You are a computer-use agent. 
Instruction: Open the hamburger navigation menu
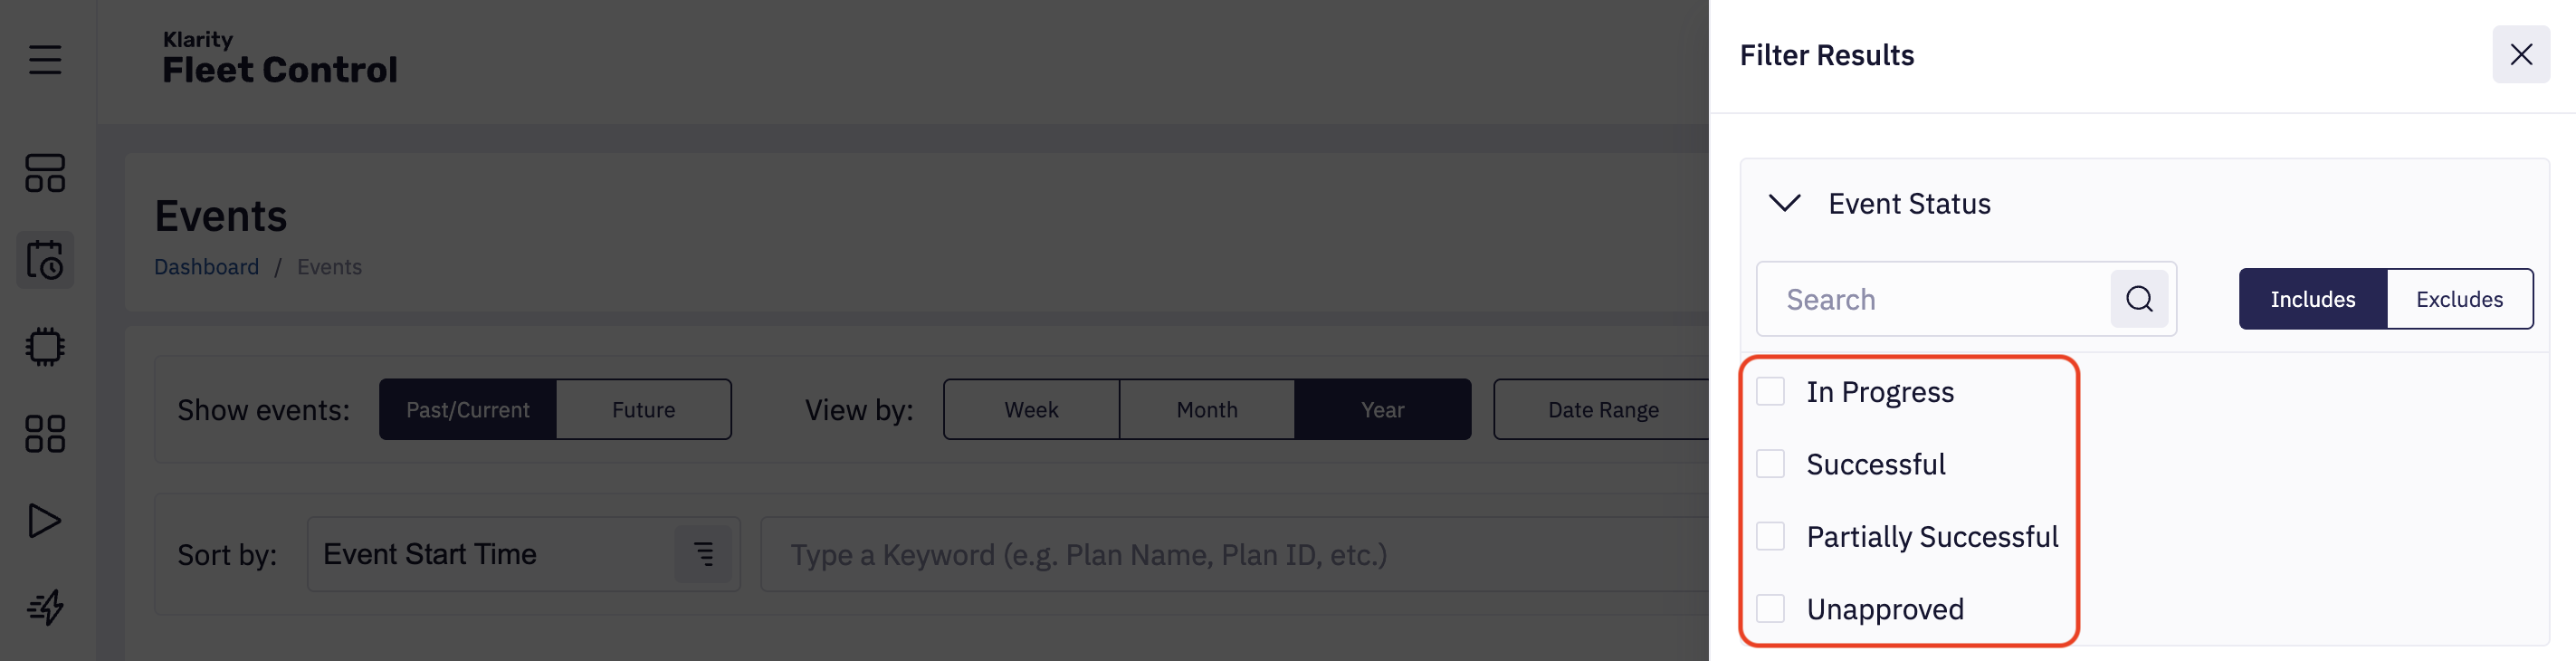click(x=45, y=60)
